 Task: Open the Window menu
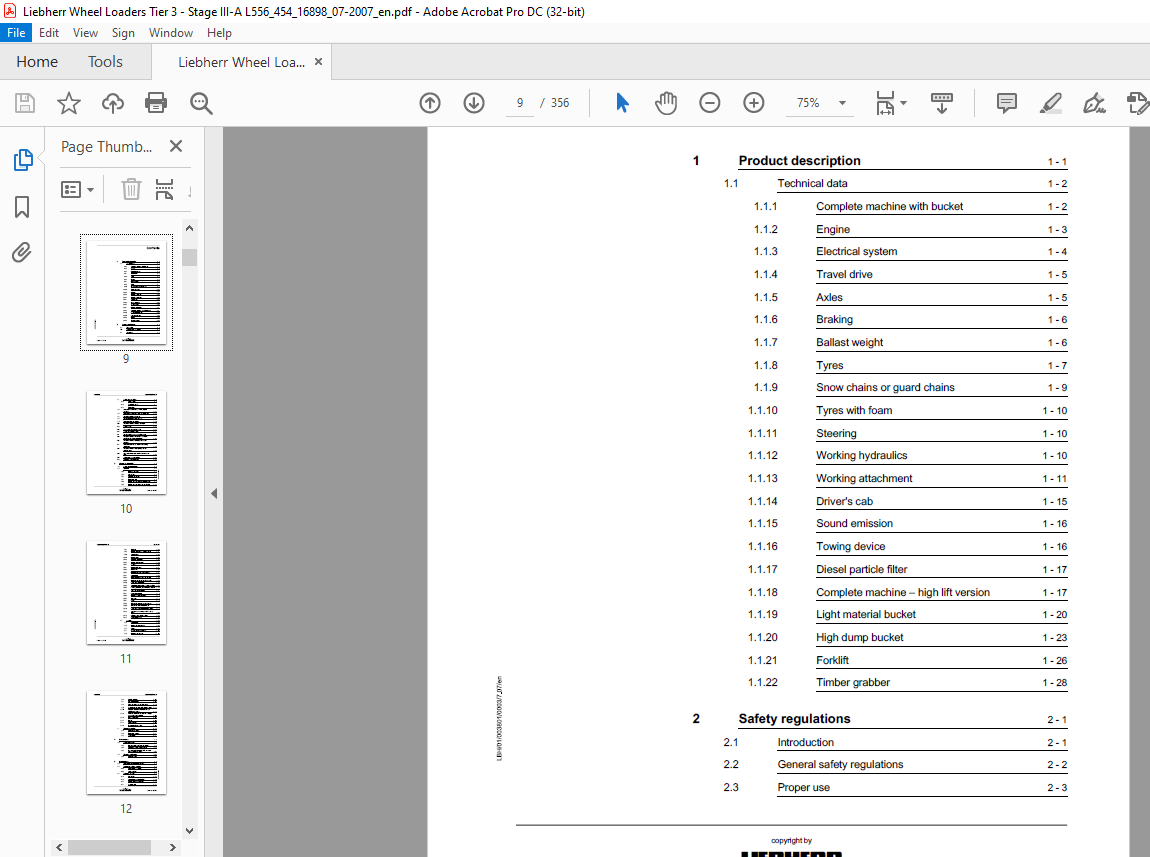click(x=171, y=33)
